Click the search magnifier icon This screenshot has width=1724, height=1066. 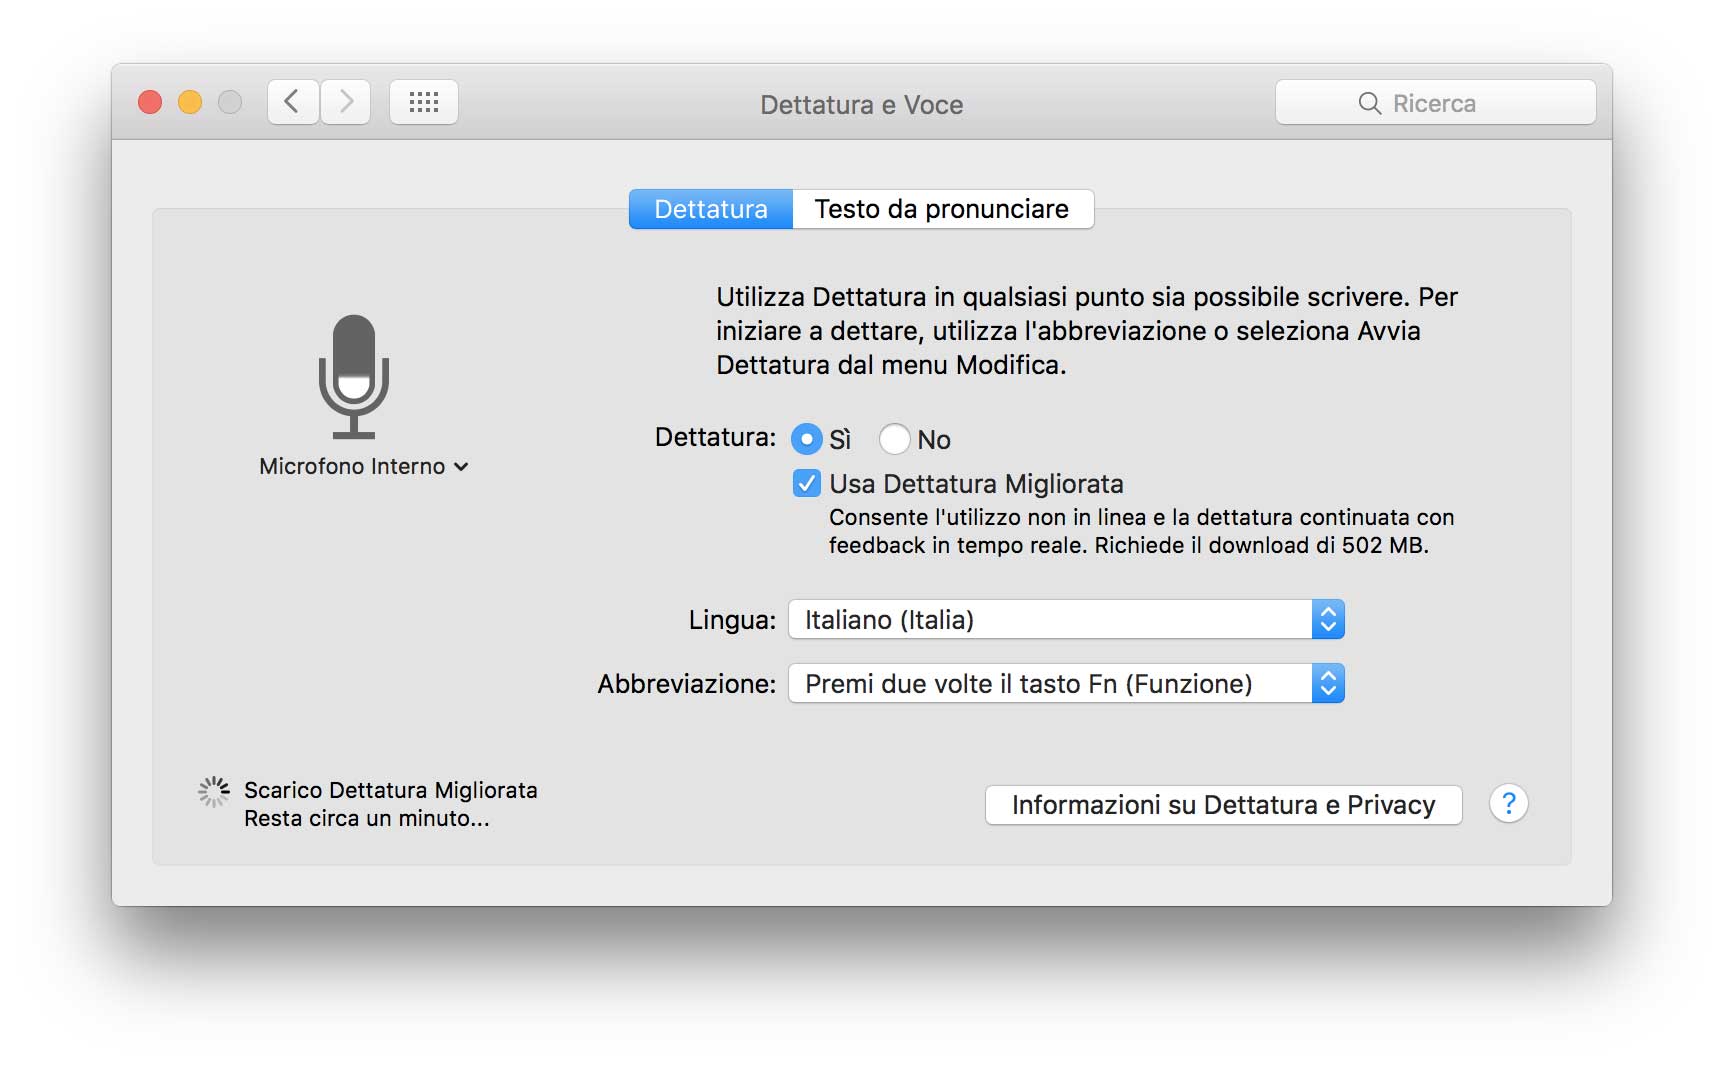[x=1370, y=103]
